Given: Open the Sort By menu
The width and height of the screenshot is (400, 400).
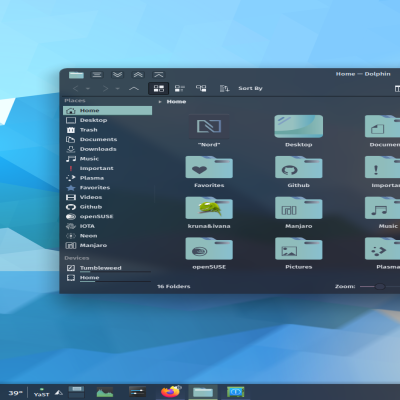Looking at the screenshot, I should coord(250,88).
